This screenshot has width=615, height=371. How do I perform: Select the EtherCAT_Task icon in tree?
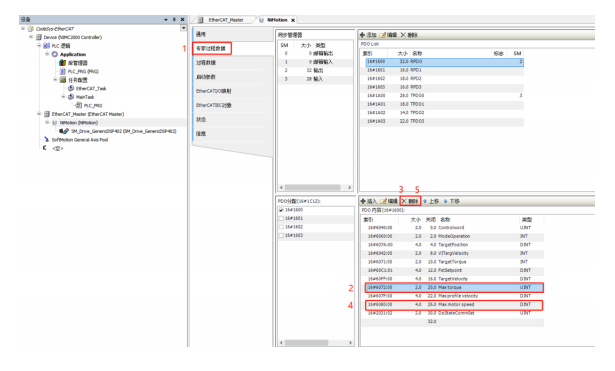coord(71,88)
